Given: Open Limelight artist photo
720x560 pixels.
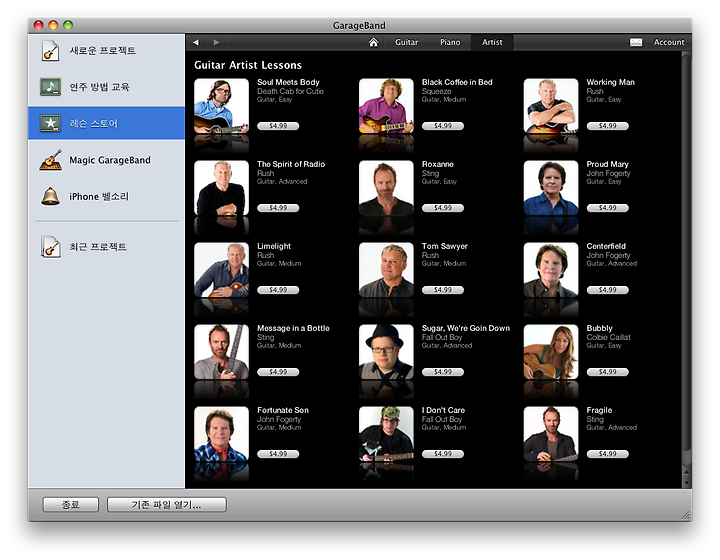Looking at the screenshot, I should (x=221, y=270).
